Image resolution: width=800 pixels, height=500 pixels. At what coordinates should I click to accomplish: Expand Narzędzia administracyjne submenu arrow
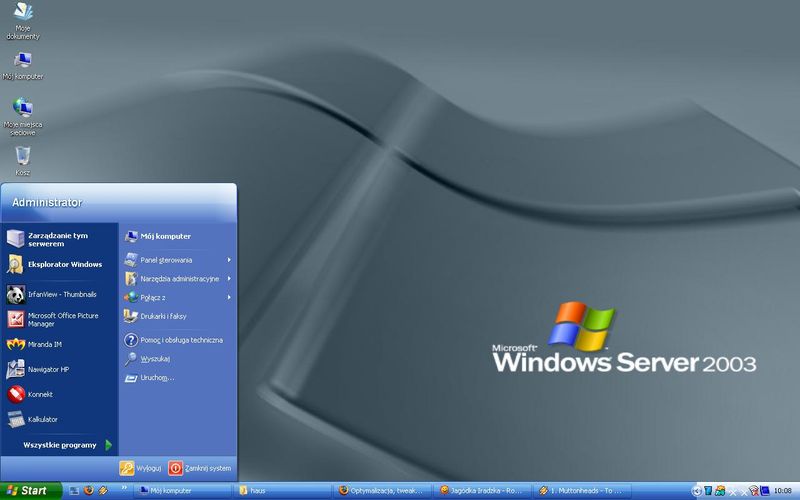pos(229,279)
